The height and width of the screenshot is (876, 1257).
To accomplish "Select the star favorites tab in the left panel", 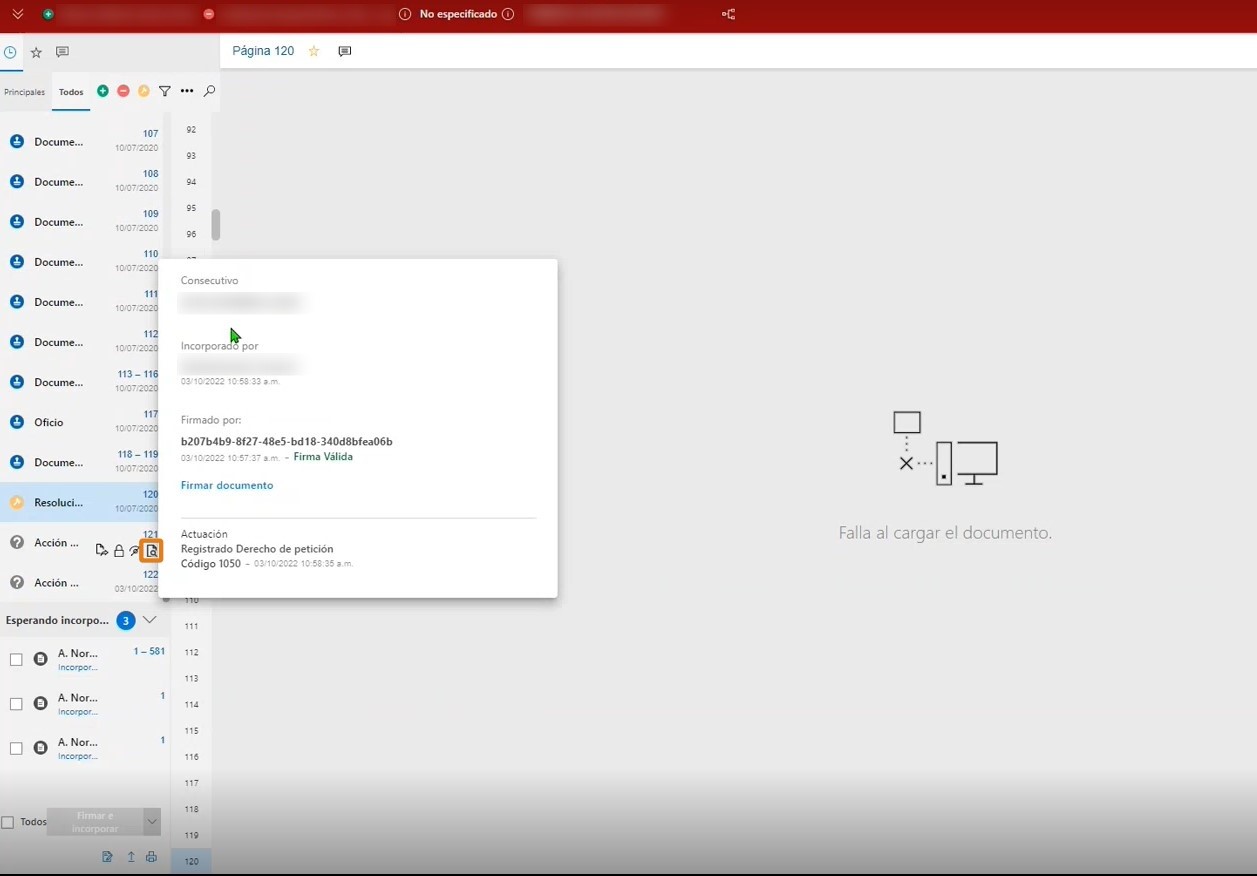I will pyautogui.click(x=36, y=52).
